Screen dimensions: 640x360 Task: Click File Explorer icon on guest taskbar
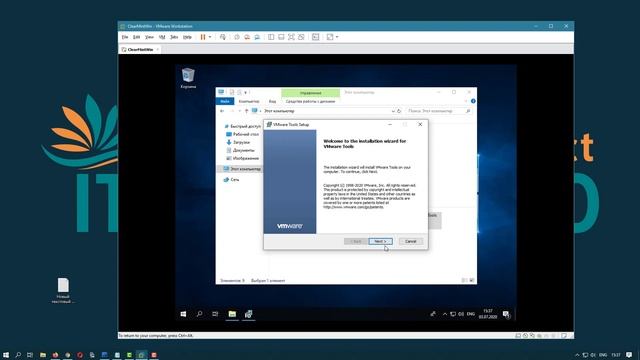232,314
